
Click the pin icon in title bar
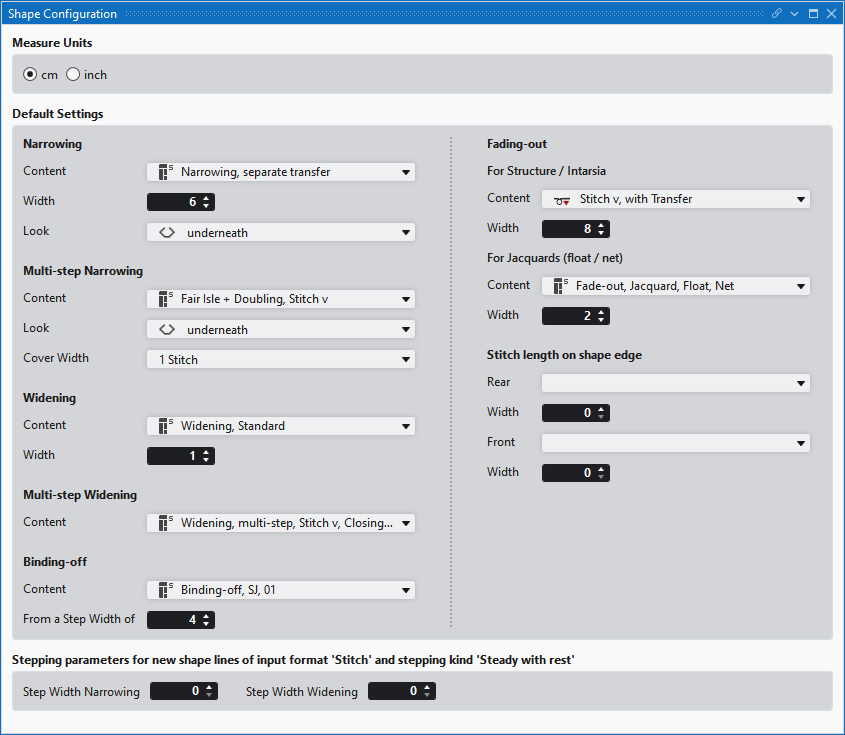pyautogui.click(x=776, y=14)
